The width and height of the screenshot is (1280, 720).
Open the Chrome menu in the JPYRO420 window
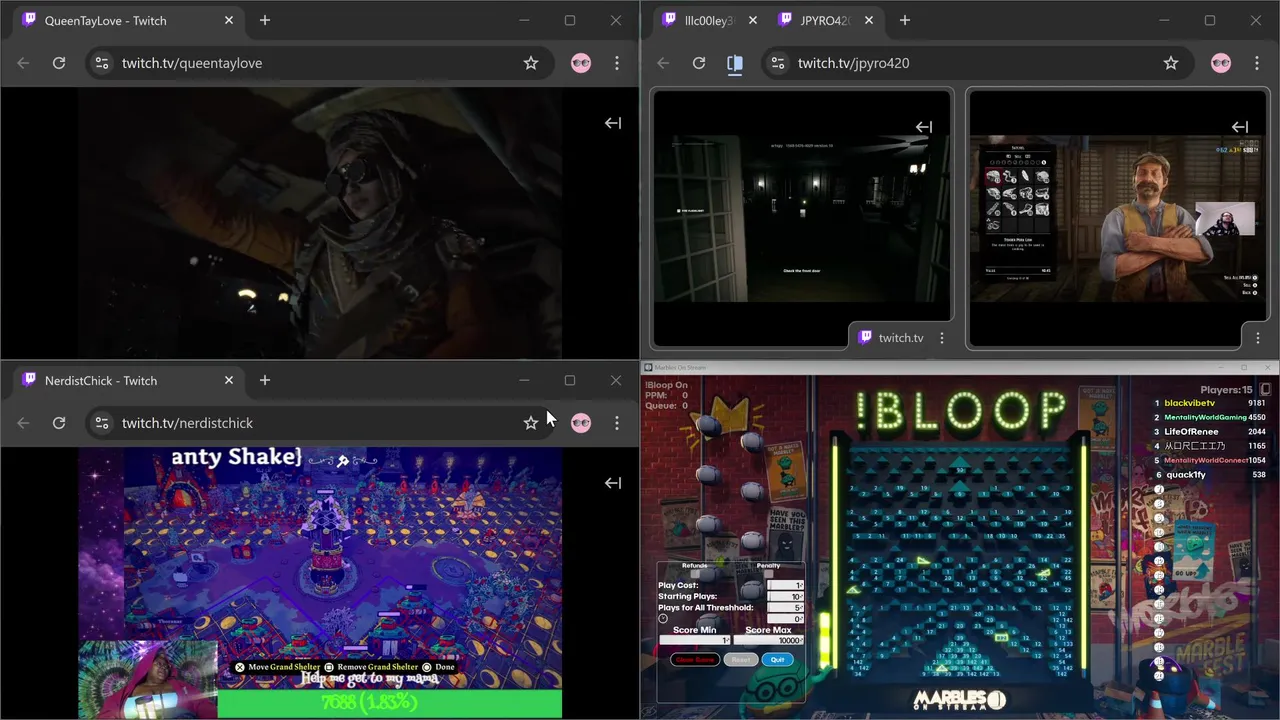[1257, 63]
